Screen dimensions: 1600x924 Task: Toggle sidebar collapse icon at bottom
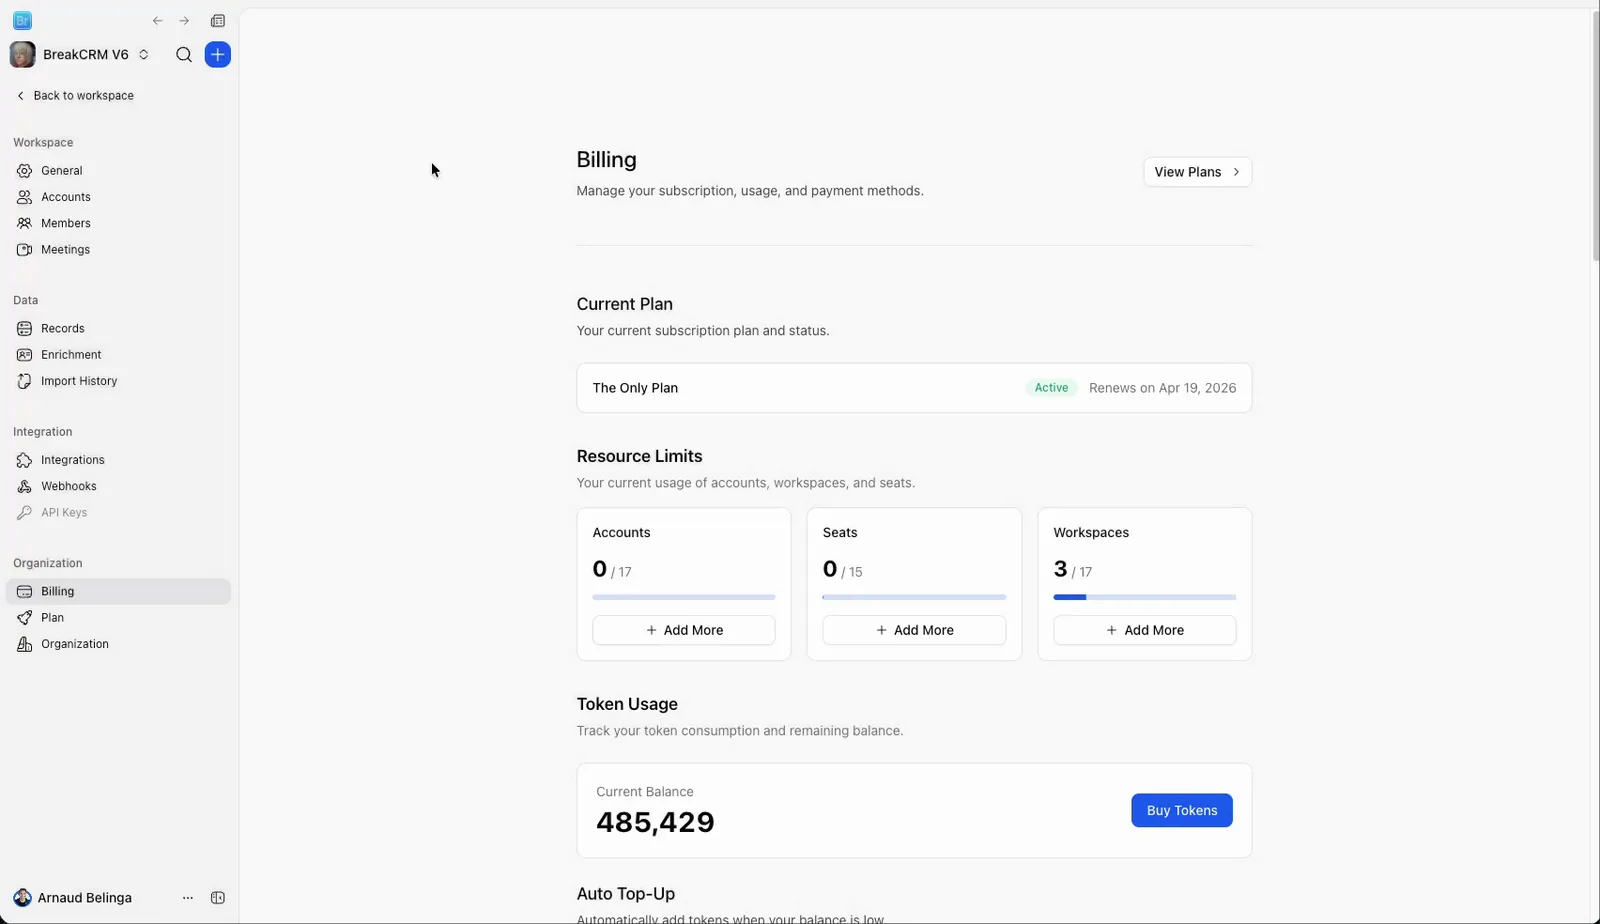click(x=218, y=898)
